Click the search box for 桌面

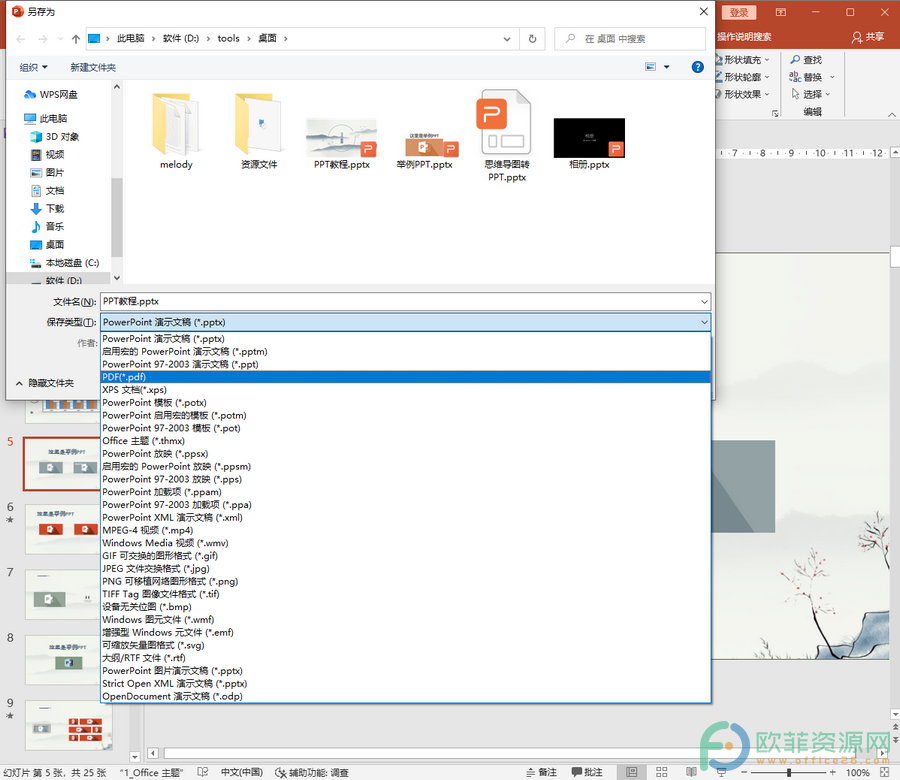630,39
